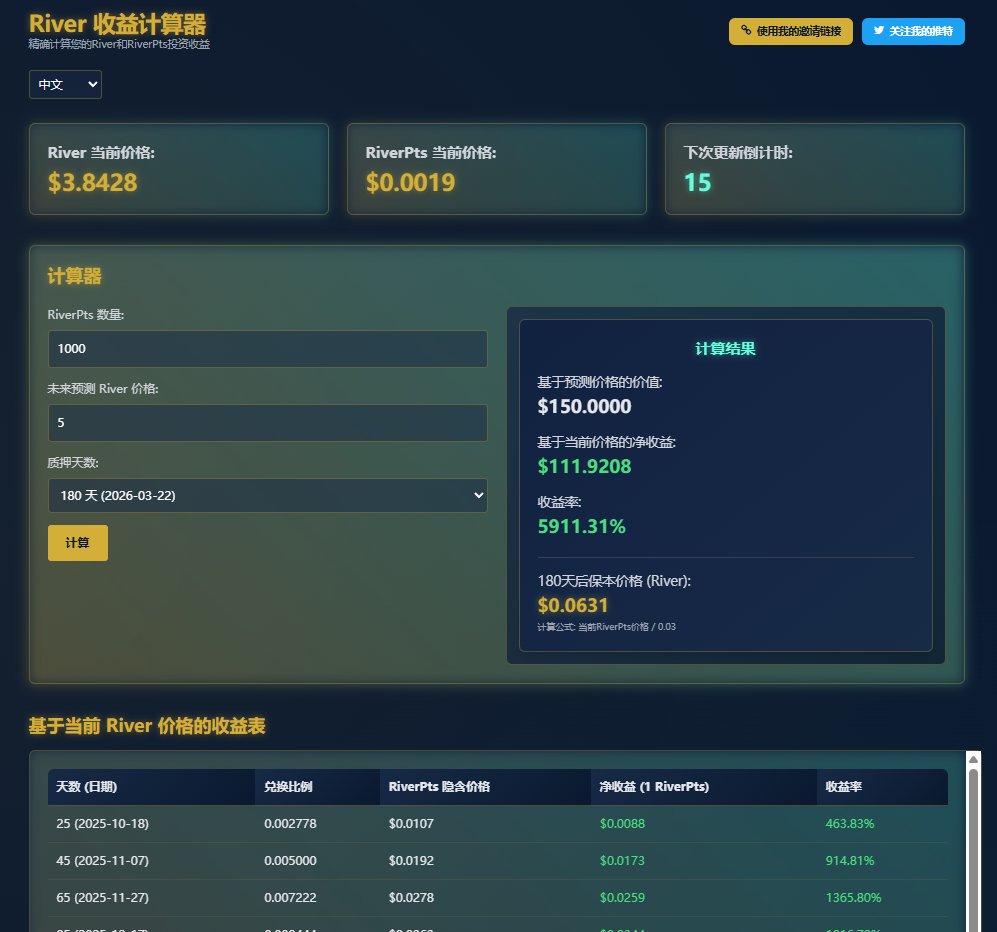Click the River 当前价格 $3.8428 card
Image resolution: width=997 pixels, height=932 pixels.
tap(179, 169)
